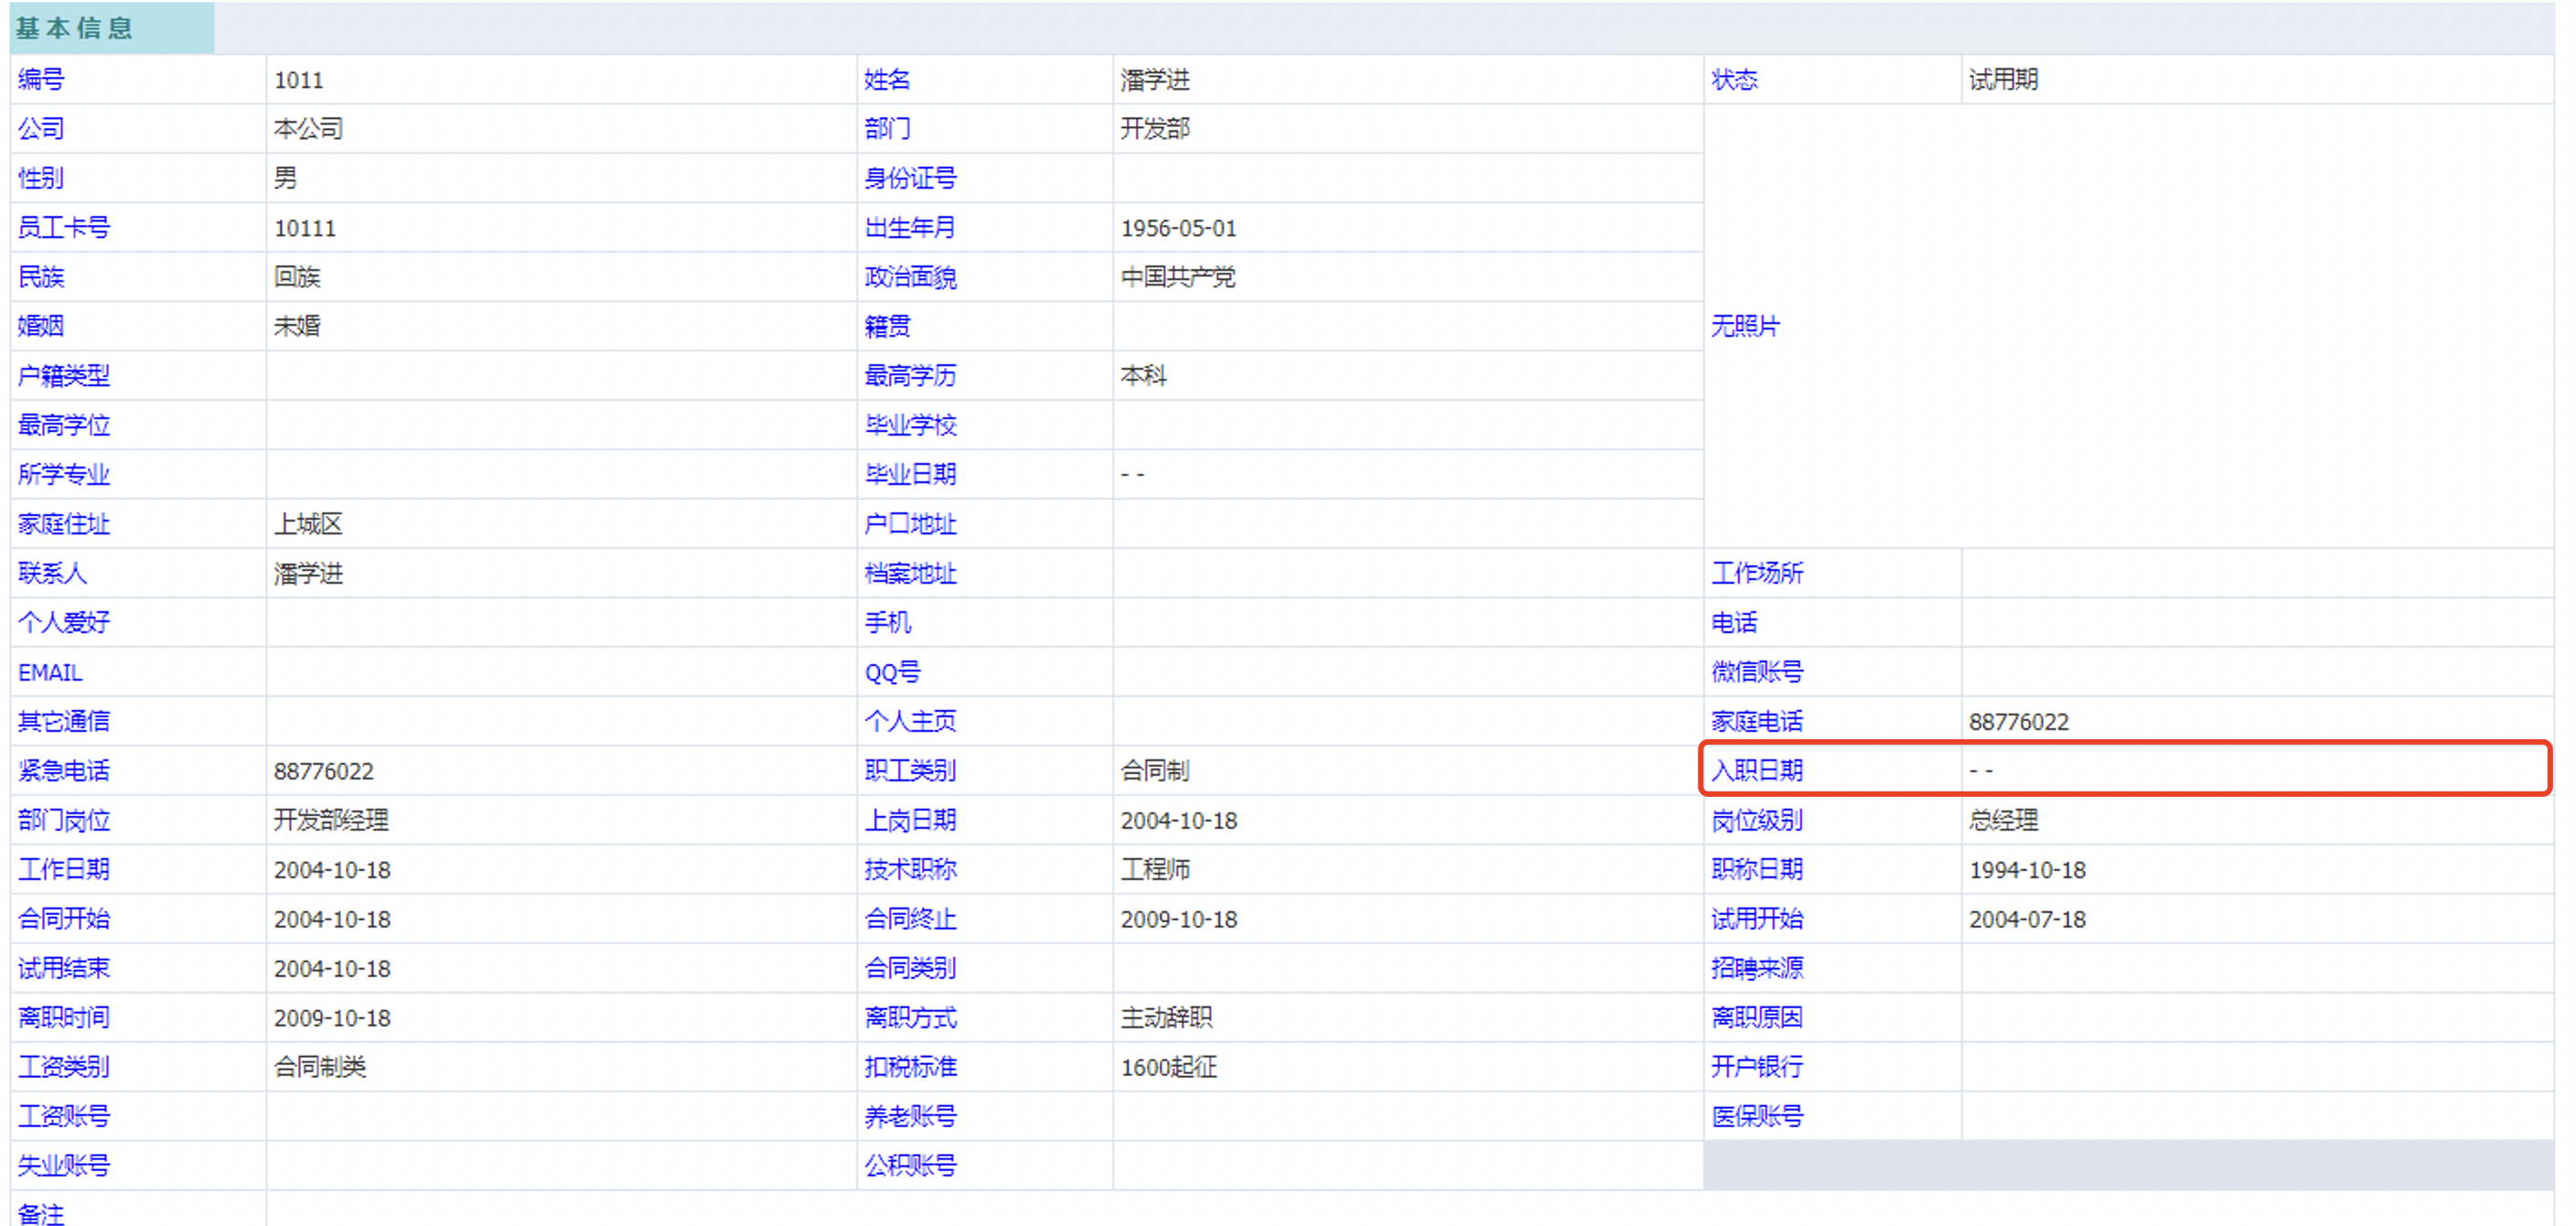Click employee number value 1011
Image resolution: width=2576 pixels, height=1226 pixels.
tap(298, 80)
